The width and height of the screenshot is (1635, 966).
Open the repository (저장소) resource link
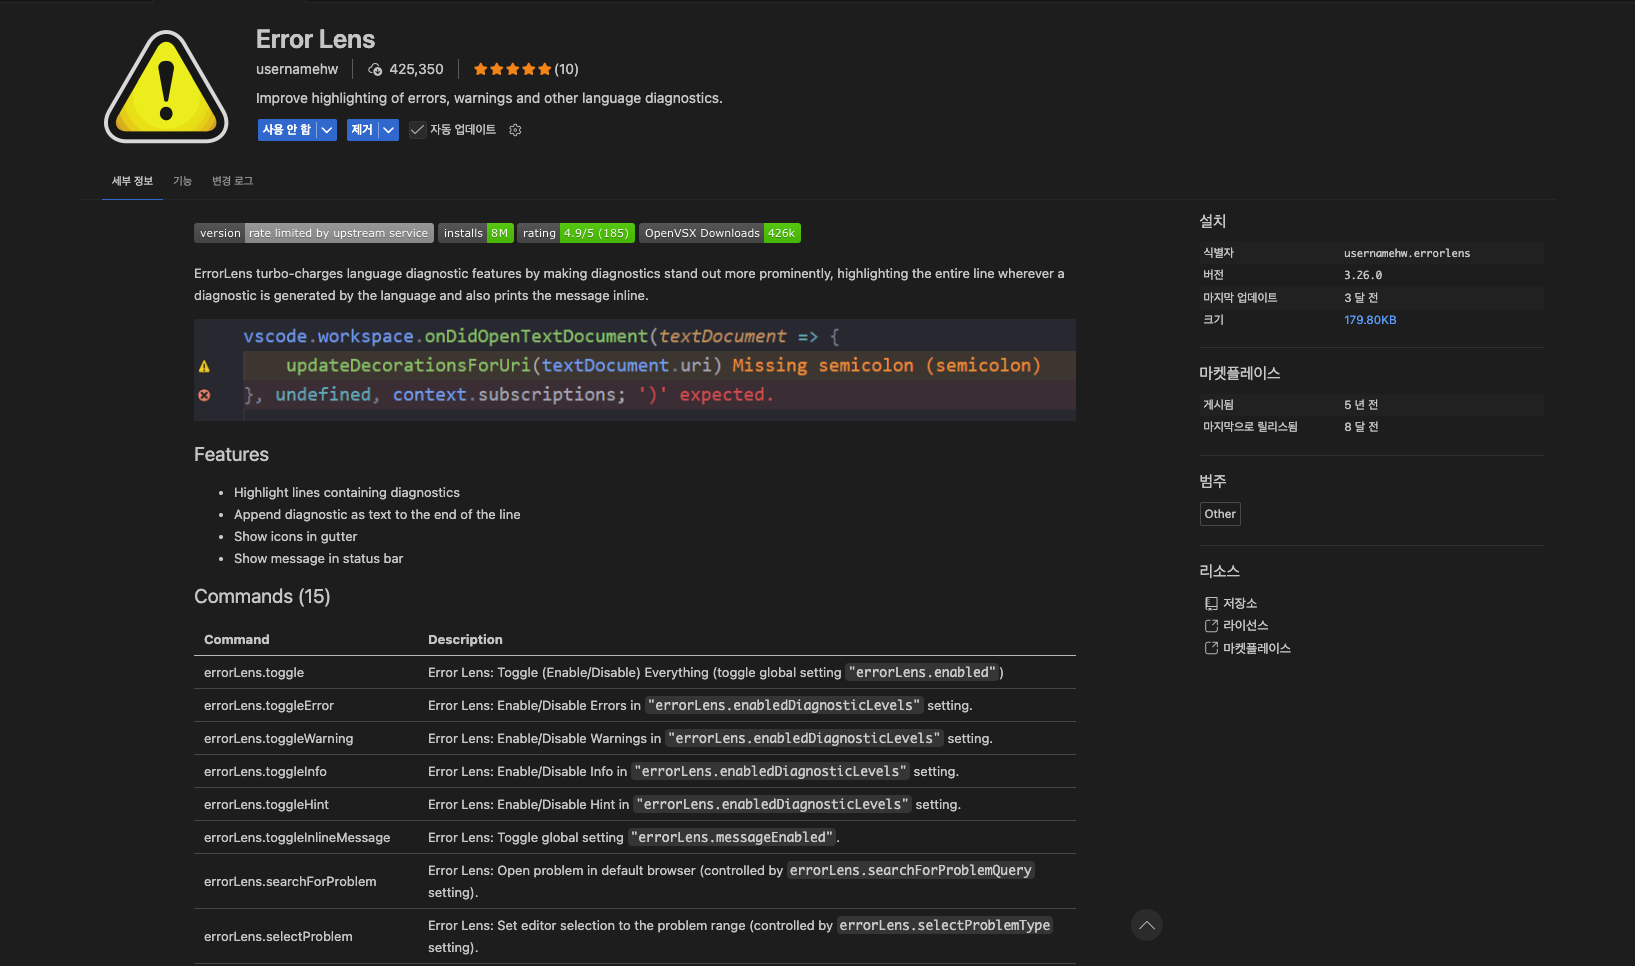tap(1239, 603)
